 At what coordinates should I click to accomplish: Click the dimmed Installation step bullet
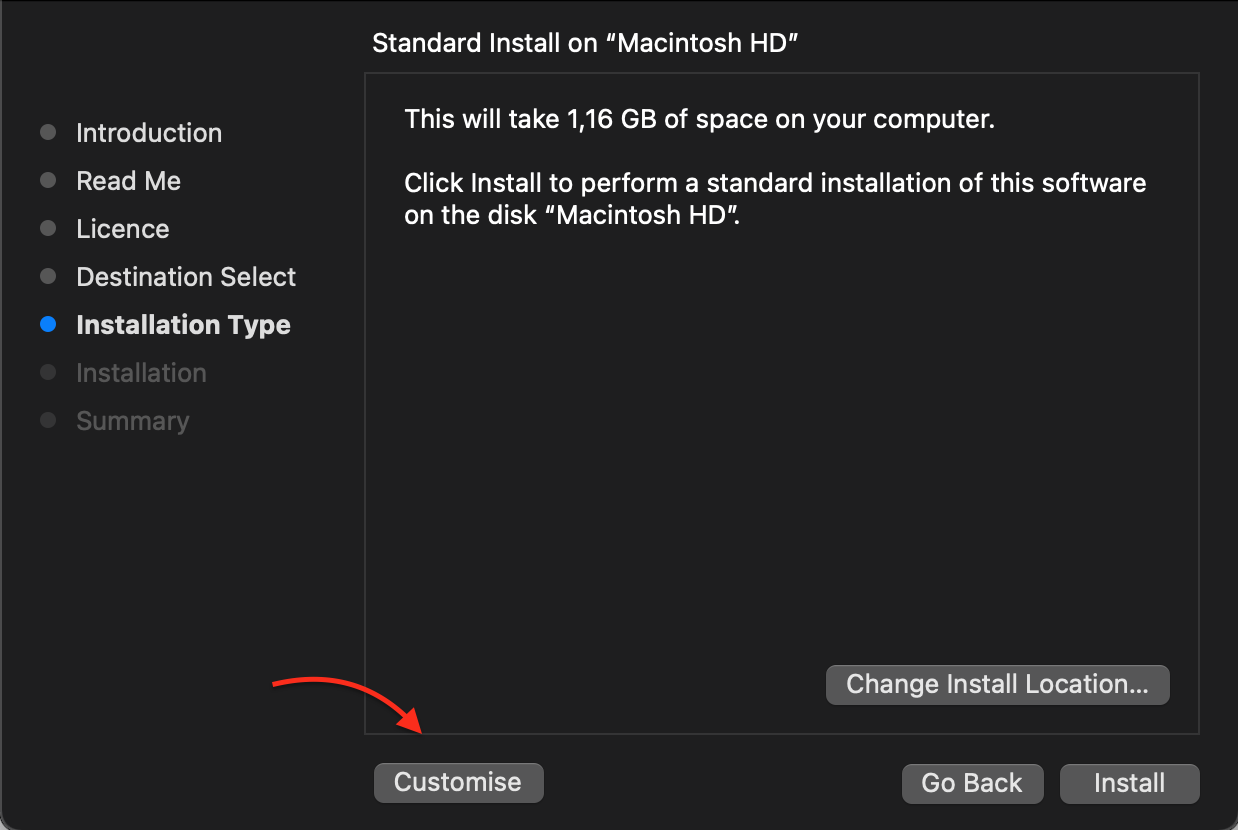(x=48, y=373)
